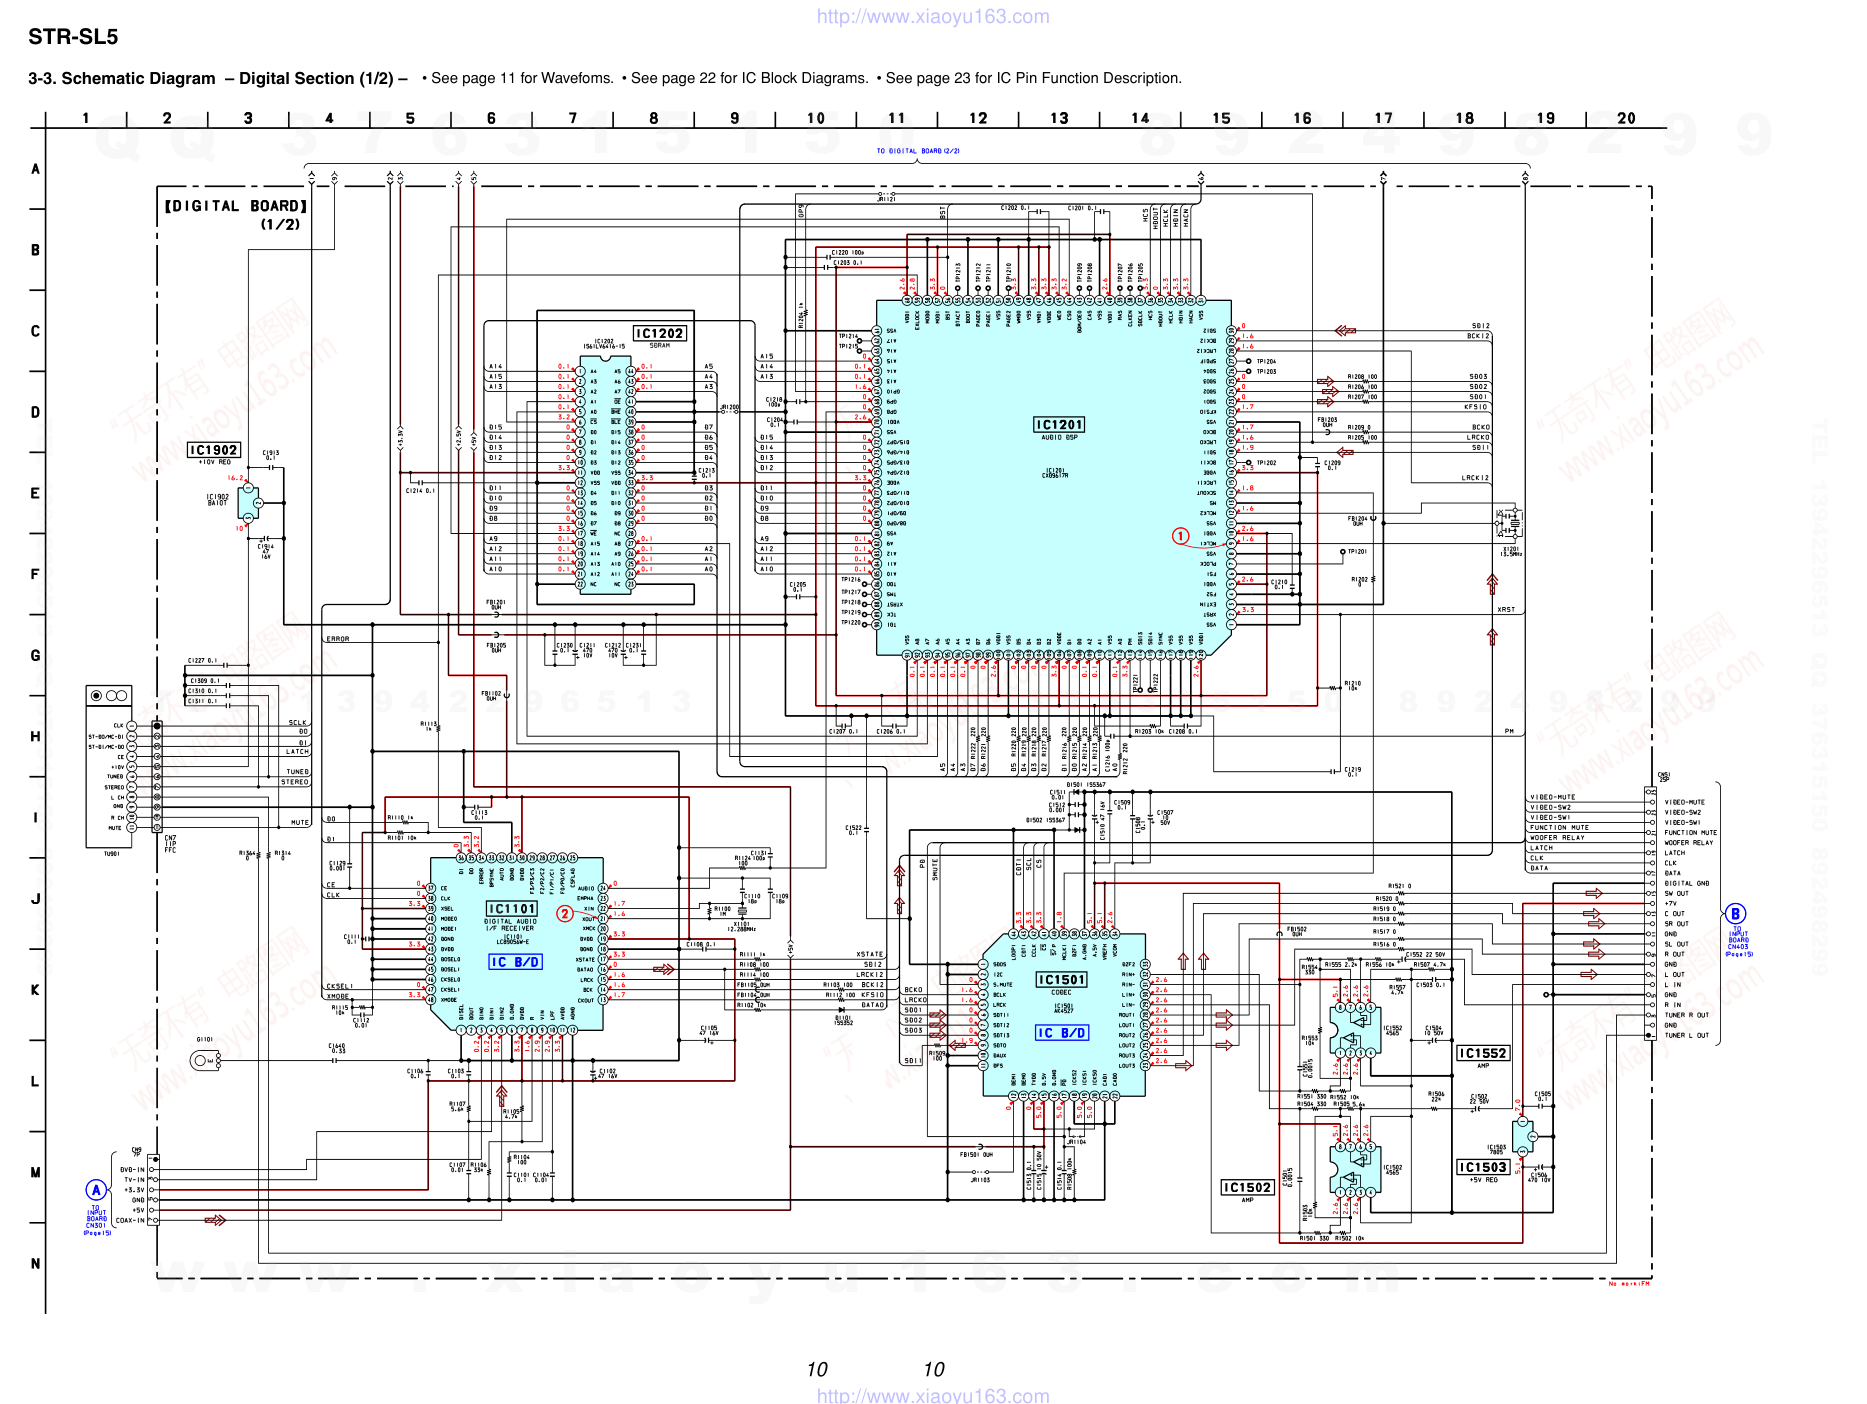
Task: Click row header letter A
Action: point(35,169)
